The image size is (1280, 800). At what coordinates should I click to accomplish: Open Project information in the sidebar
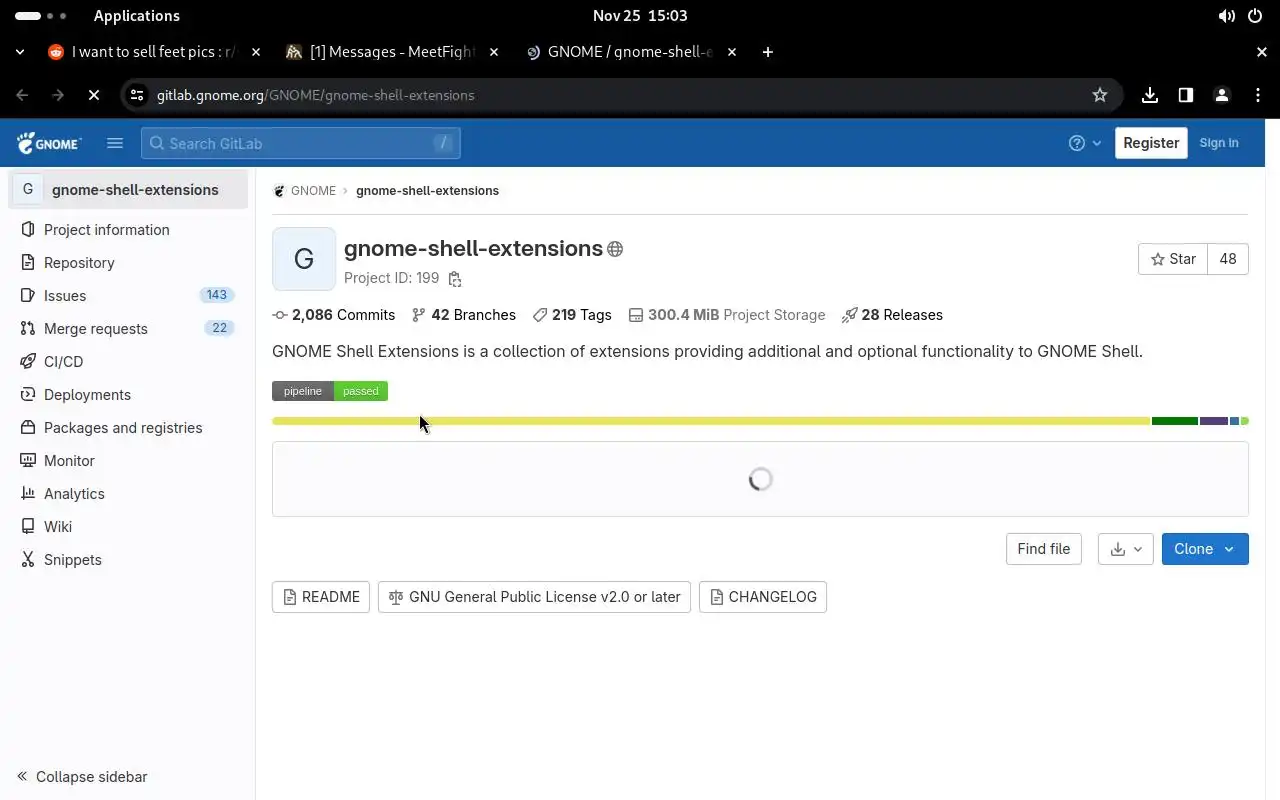point(128,230)
